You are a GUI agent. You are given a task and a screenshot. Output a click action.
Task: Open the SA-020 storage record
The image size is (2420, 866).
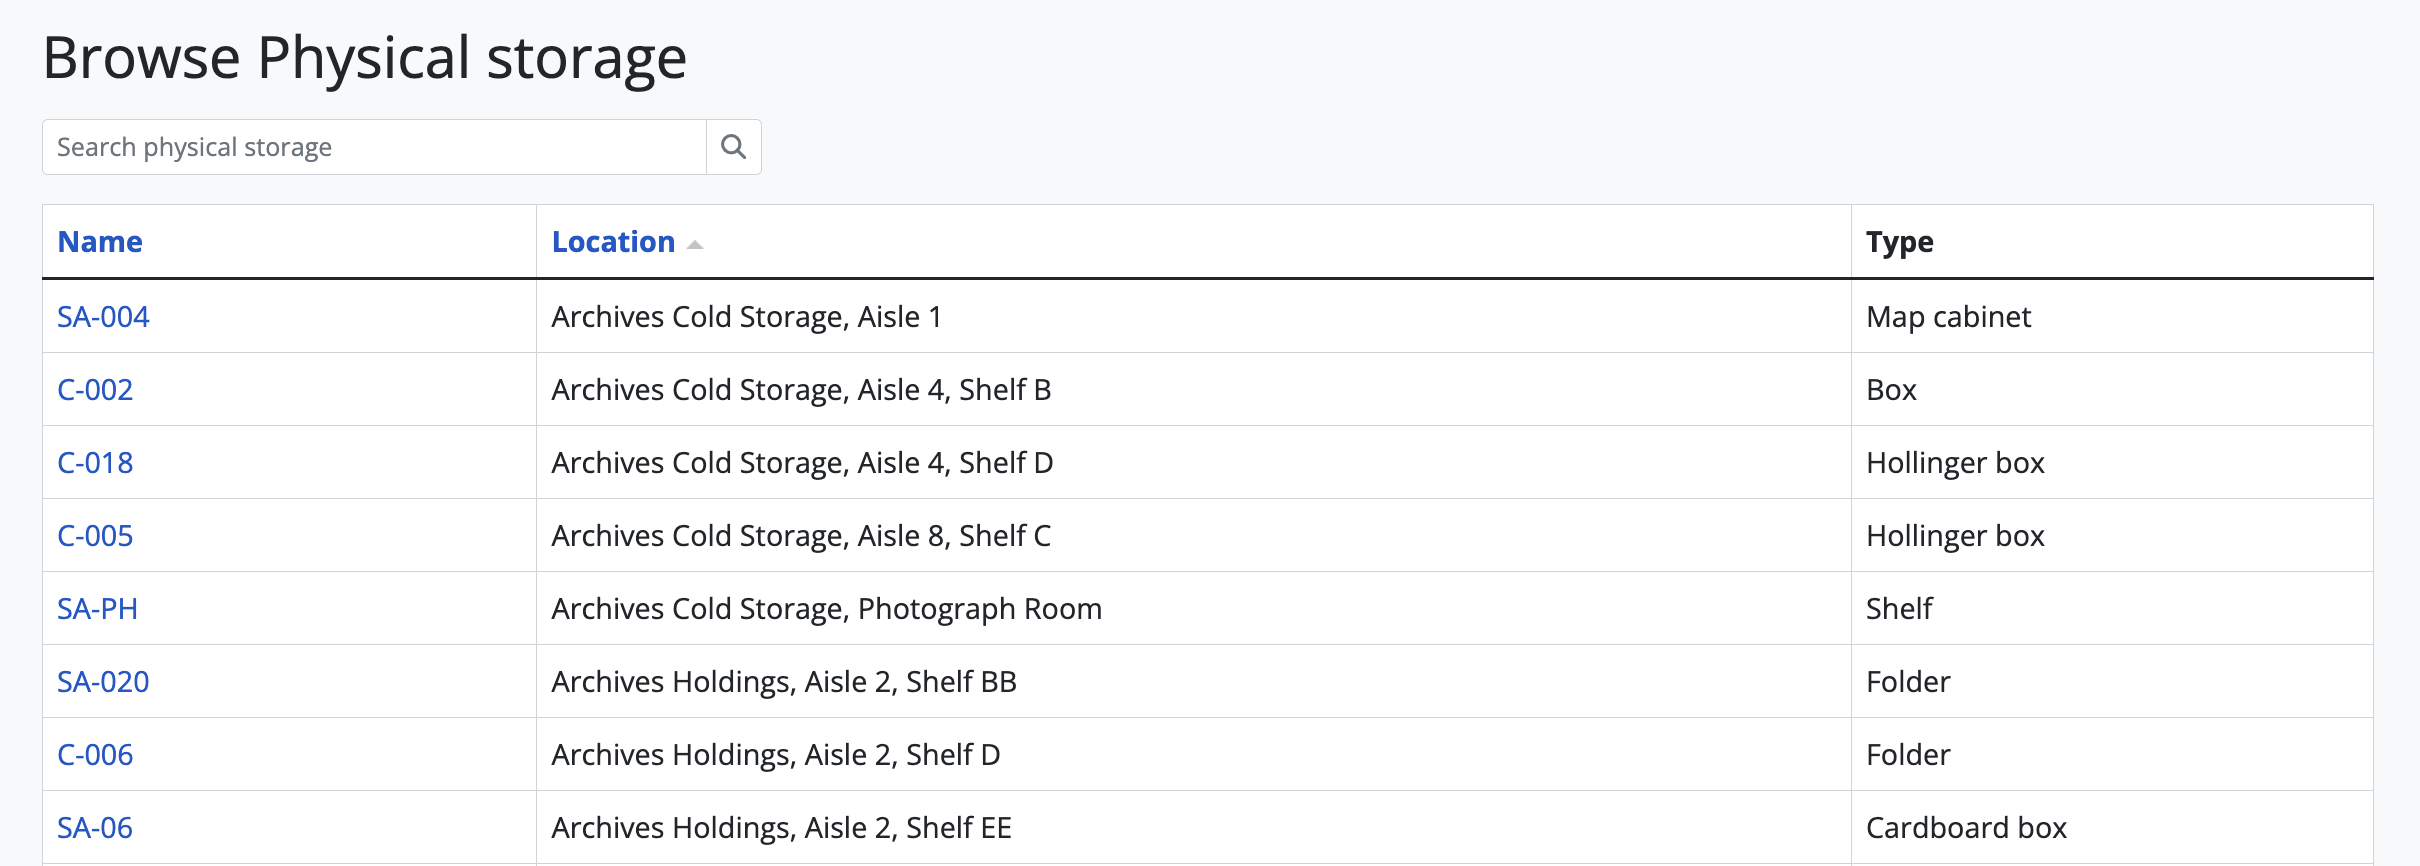point(103,682)
